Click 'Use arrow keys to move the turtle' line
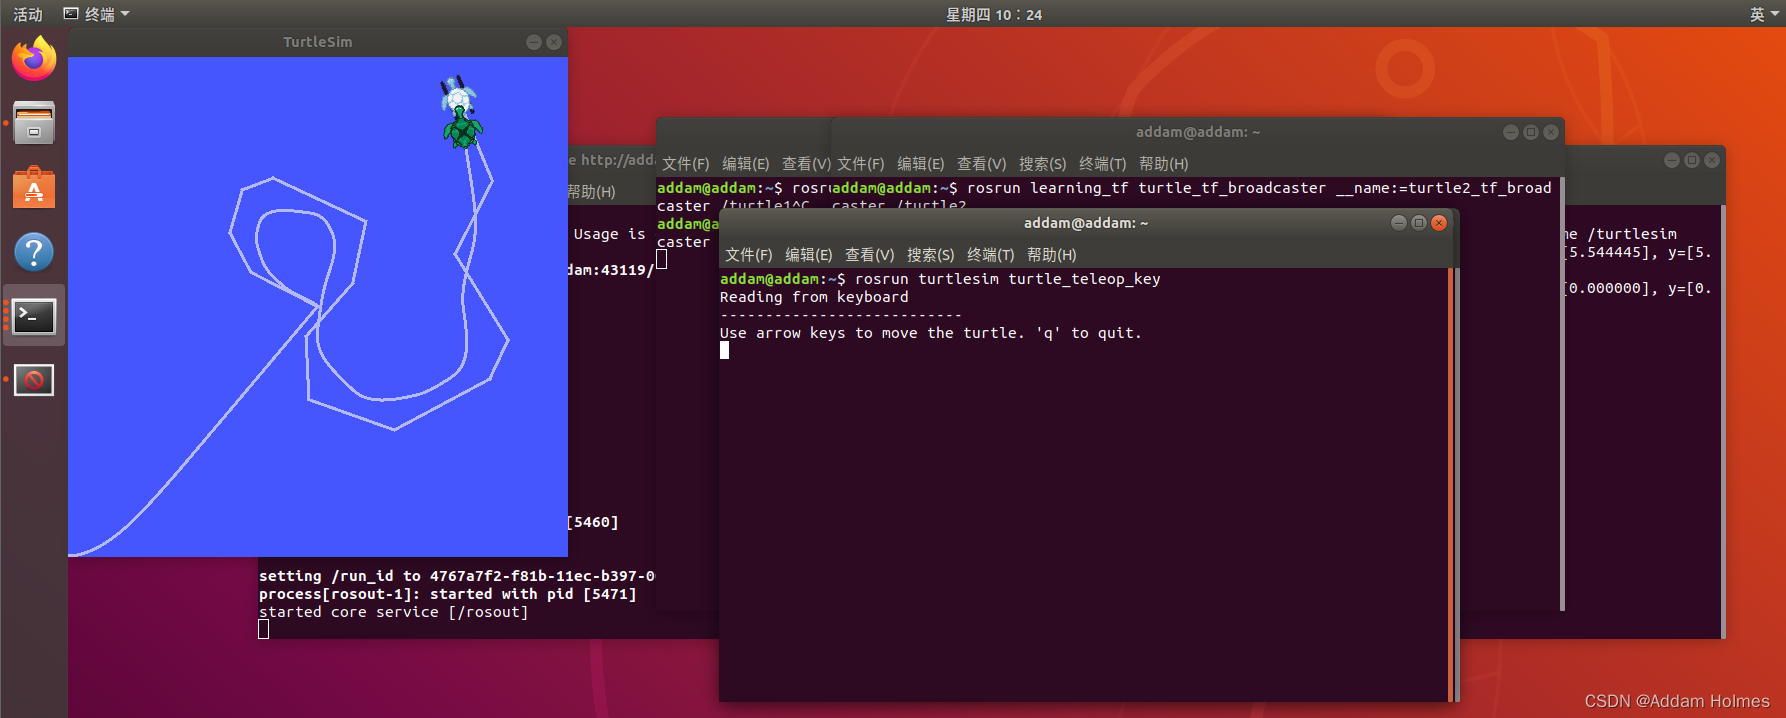 930,333
